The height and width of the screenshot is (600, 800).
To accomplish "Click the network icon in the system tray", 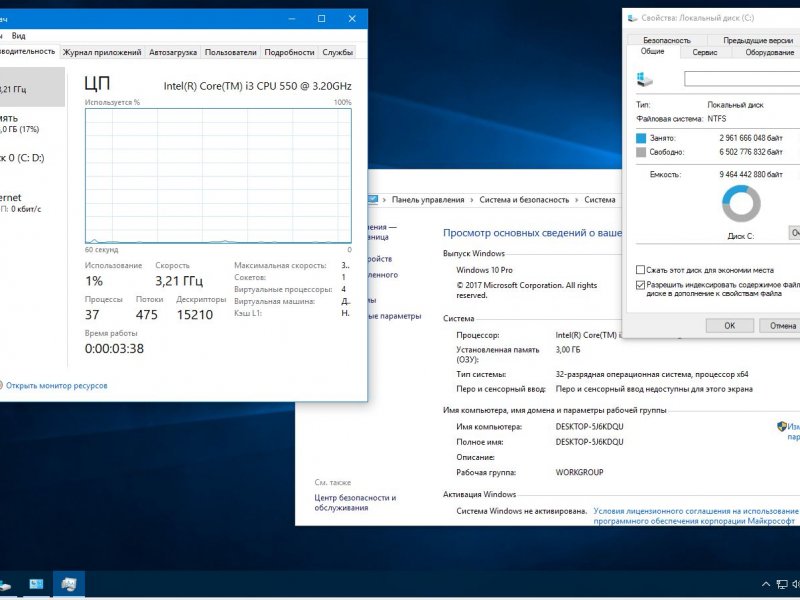I will [x=782, y=584].
